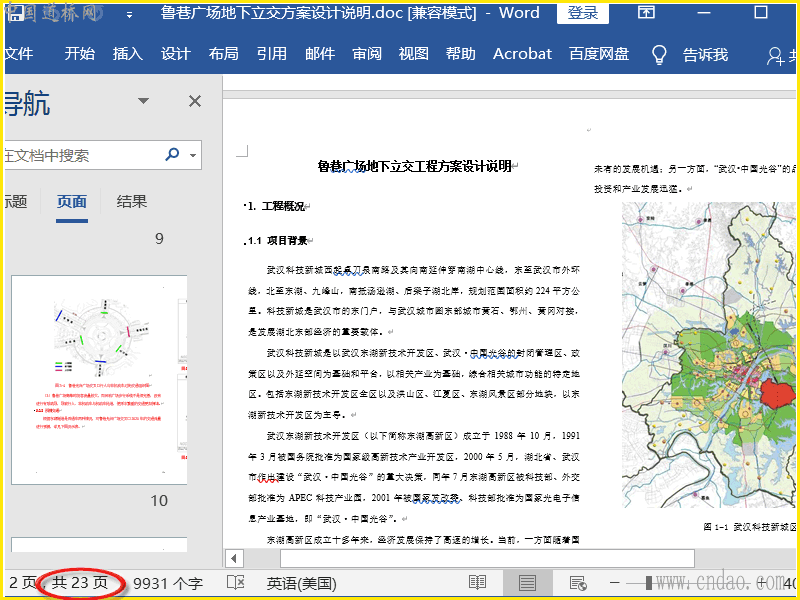Click the Tell Me lightbulb icon

[x=659, y=54]
